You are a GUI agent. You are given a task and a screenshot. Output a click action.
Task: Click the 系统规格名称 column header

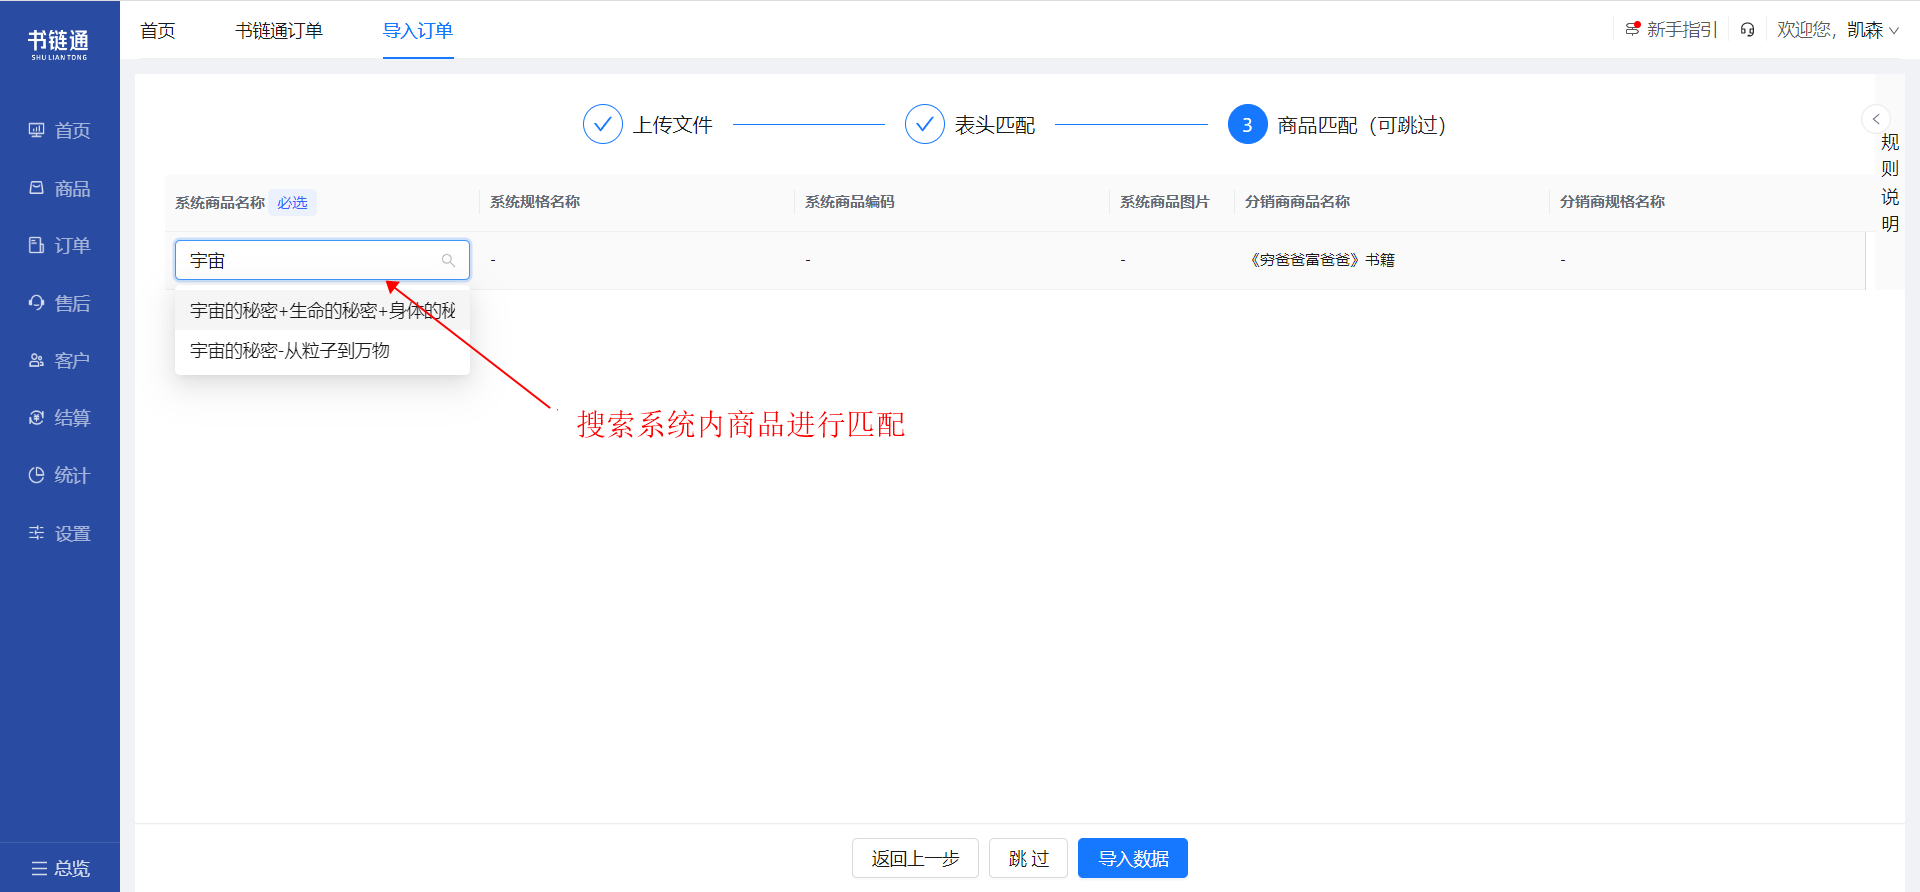pyautogui.click(x=535, y=202)
